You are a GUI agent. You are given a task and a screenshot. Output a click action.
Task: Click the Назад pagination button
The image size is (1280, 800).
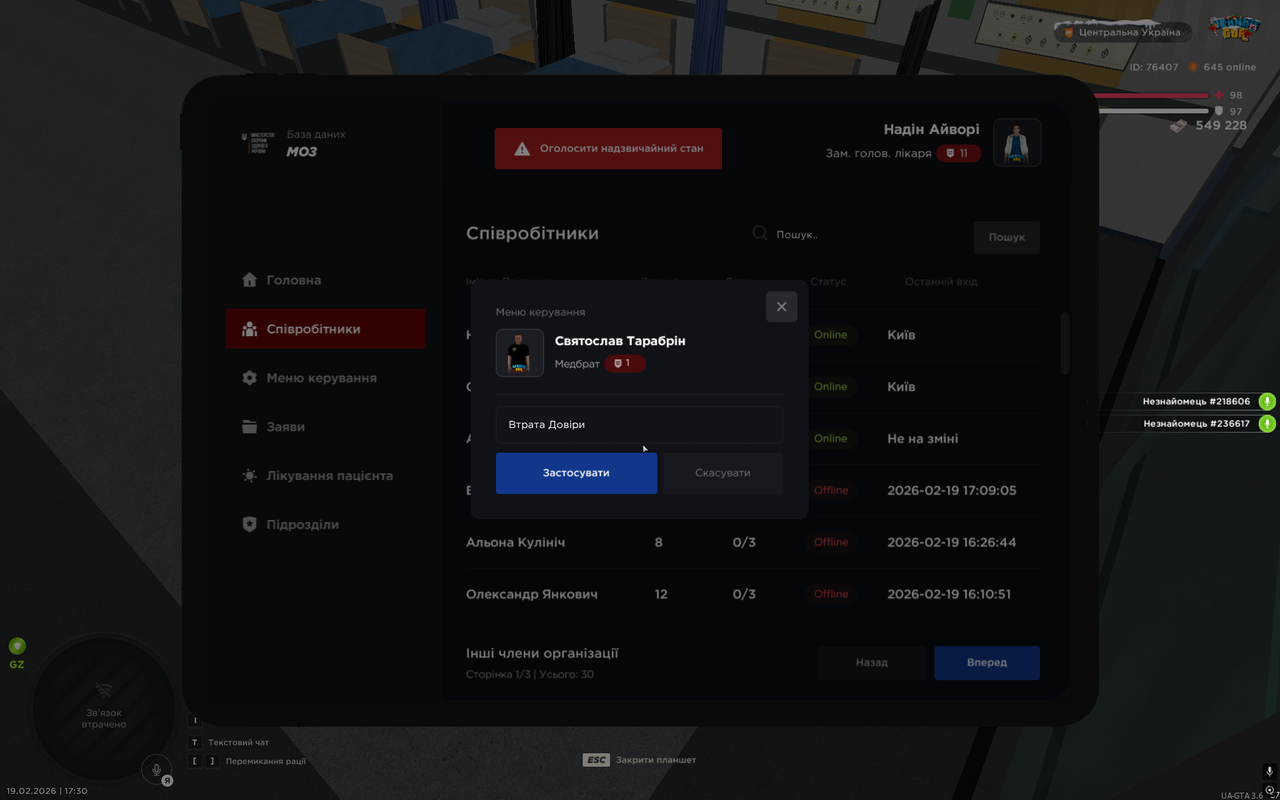[x=872, y=662]
